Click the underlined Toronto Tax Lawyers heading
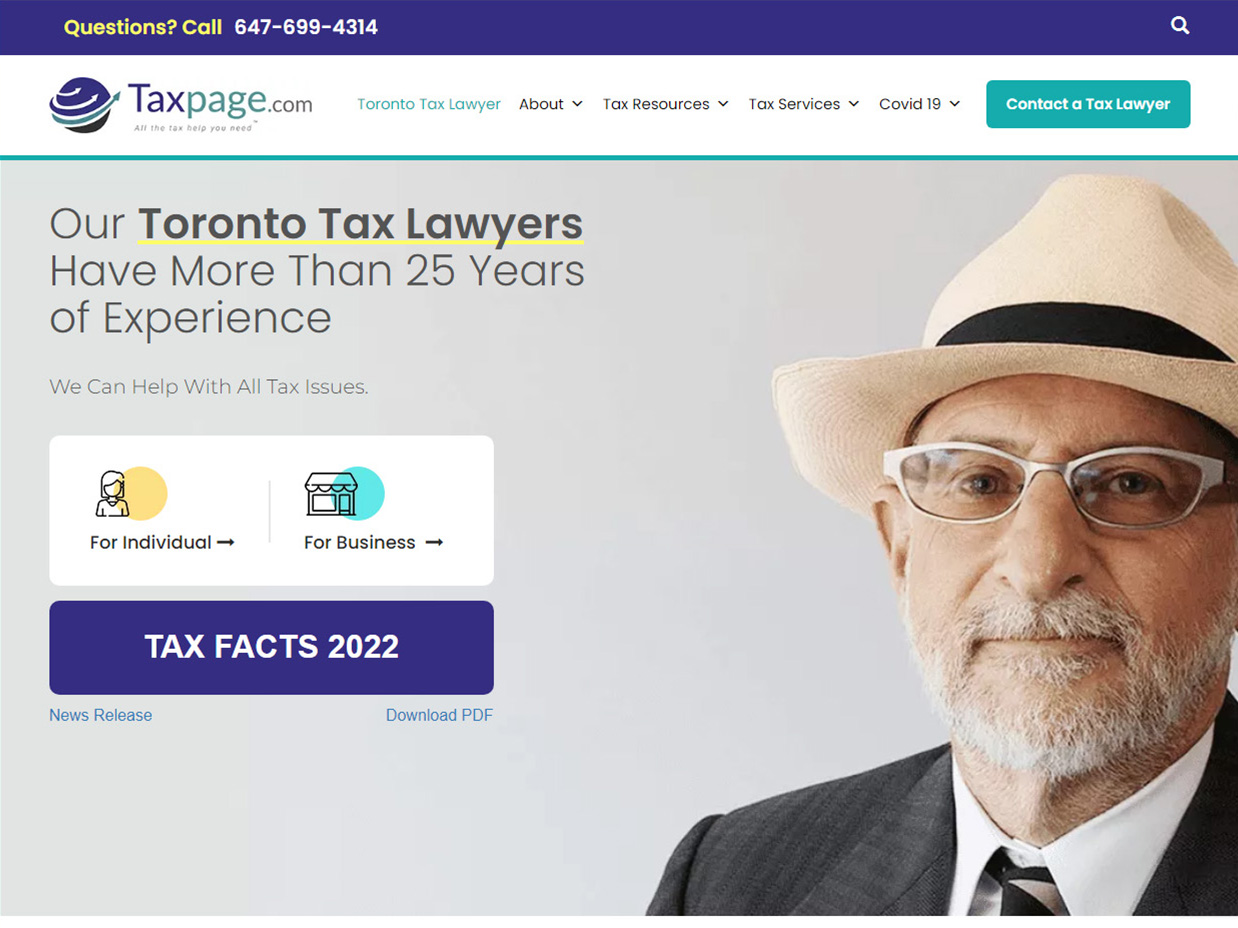Image resolution: width=1238 pixels, height=928 pixels. point(360,224)
